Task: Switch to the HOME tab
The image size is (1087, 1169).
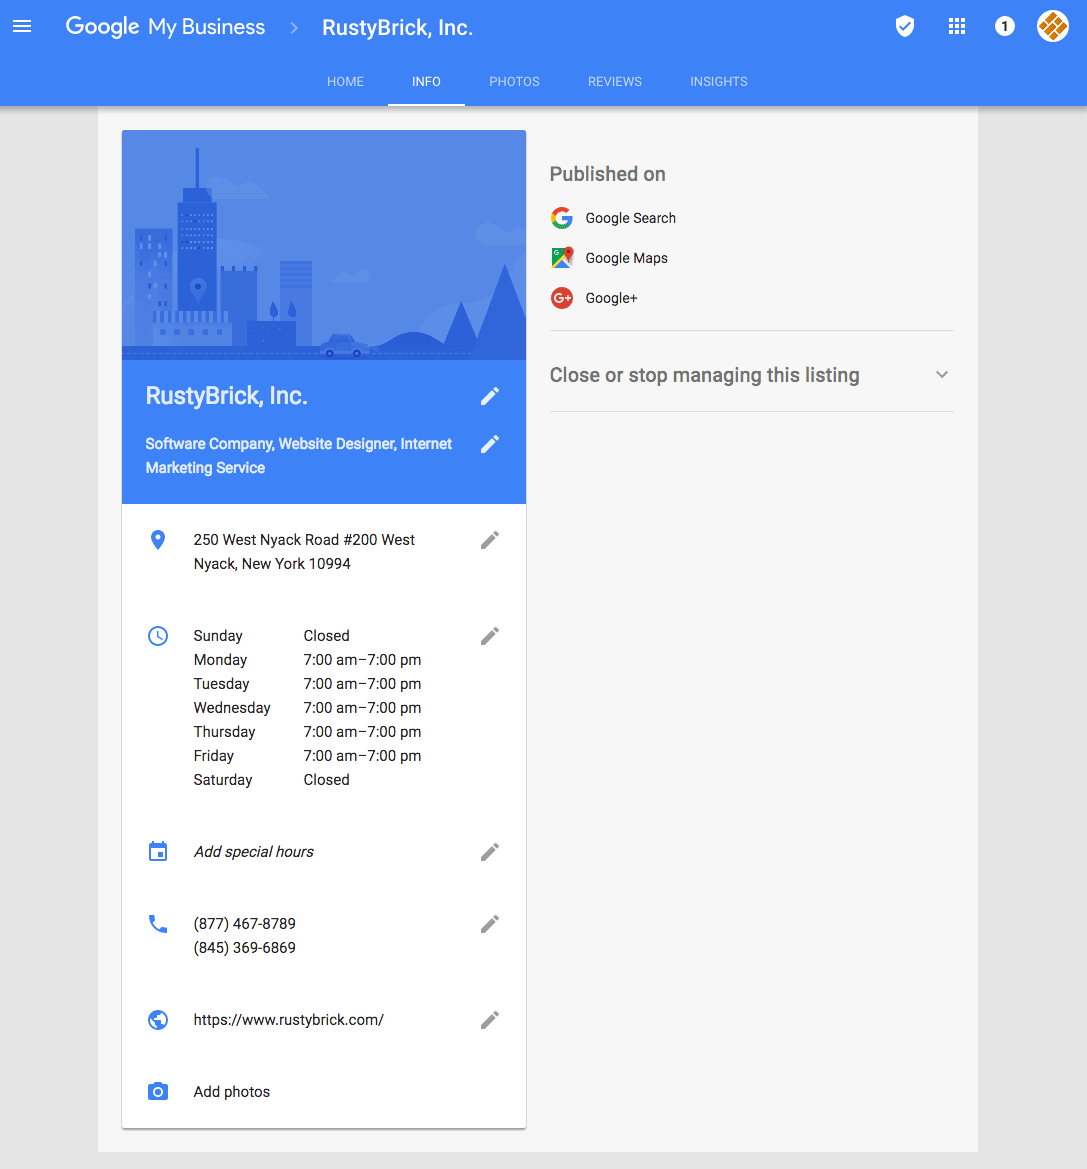Action: point(345,82)
